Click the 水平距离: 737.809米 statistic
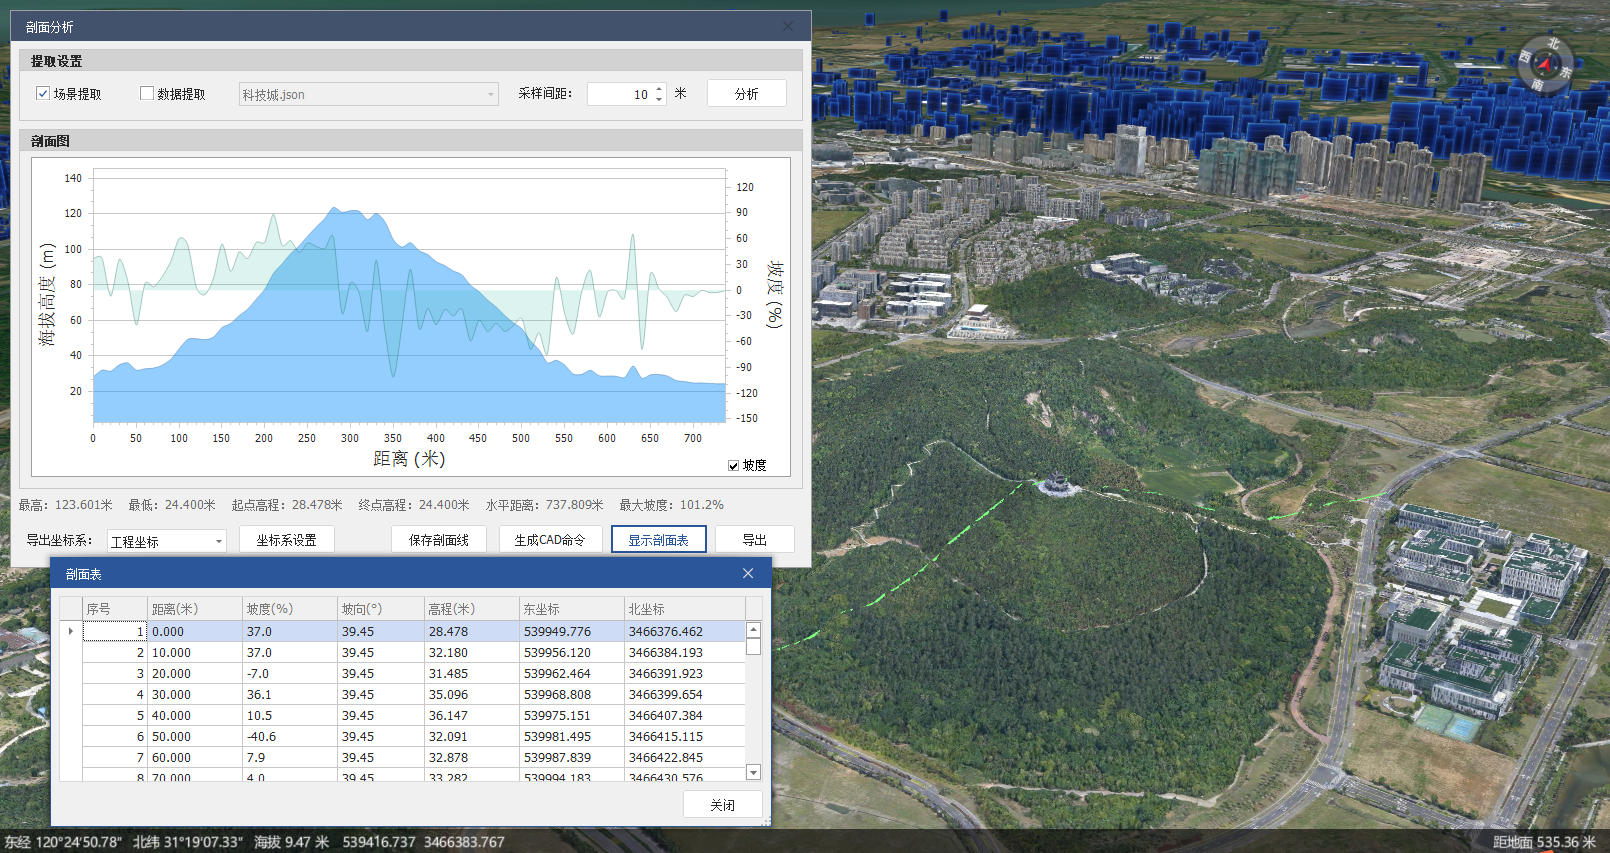1610x853 pixels. click(544, 505)
